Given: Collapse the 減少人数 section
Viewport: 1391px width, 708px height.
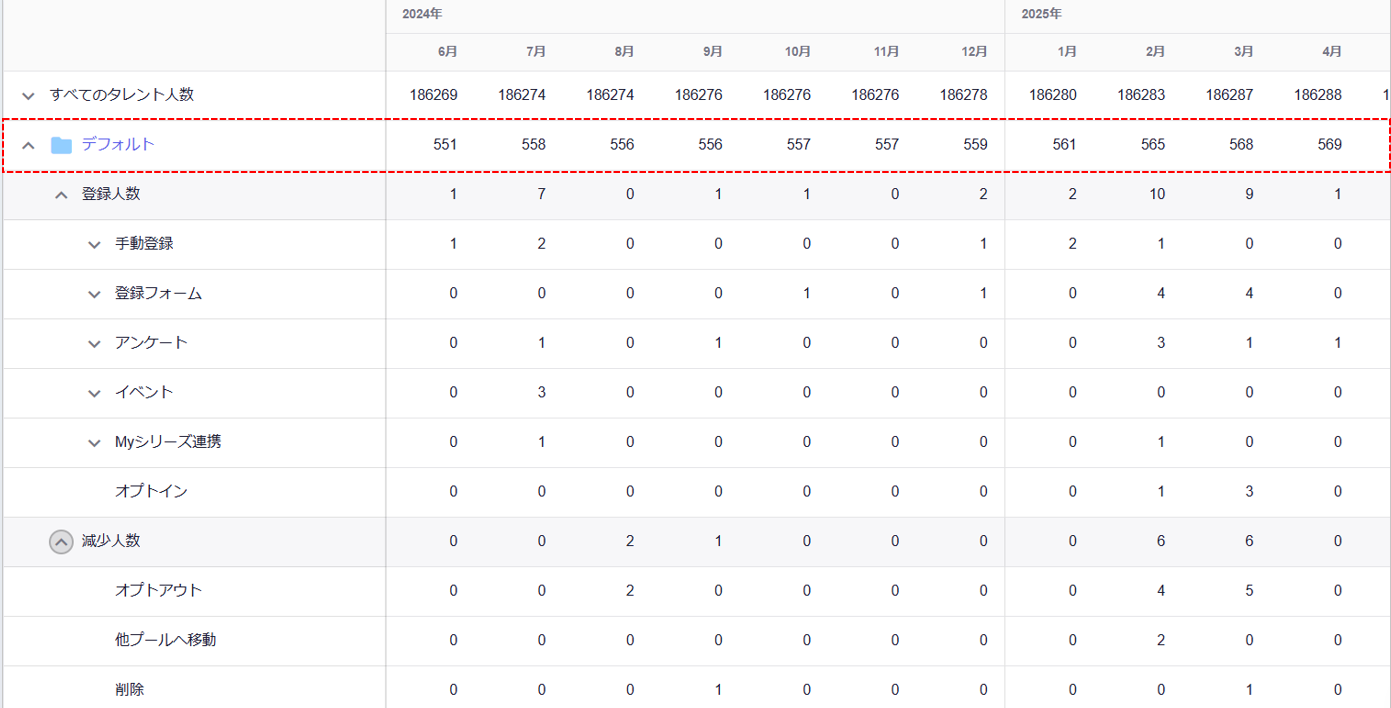Looking at the screenshot, I should coord(61,542).
